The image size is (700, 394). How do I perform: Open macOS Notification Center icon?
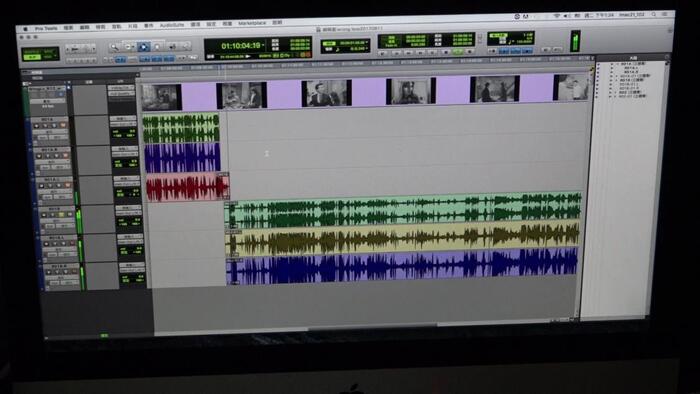click(664, 14)
